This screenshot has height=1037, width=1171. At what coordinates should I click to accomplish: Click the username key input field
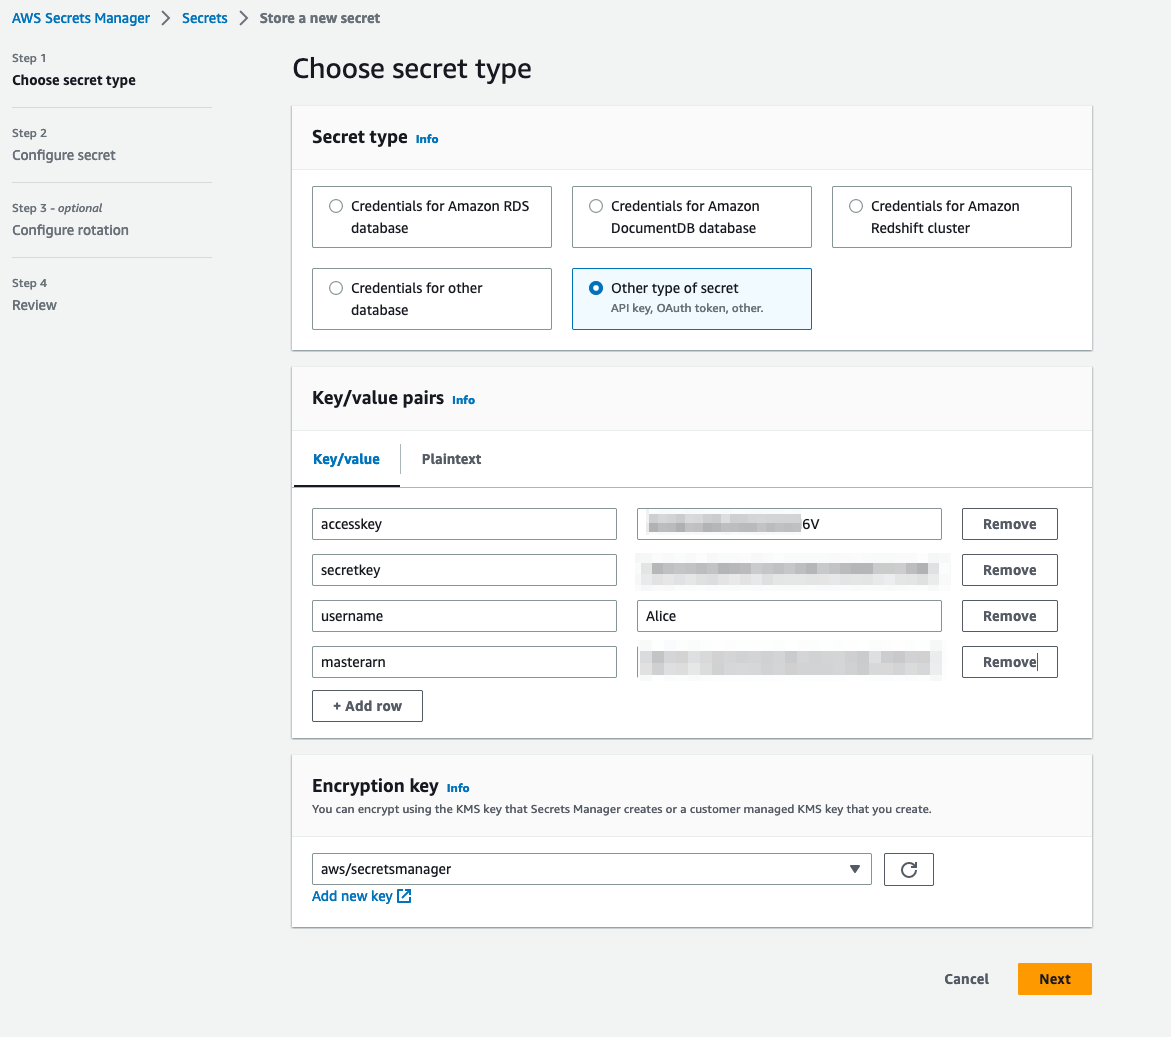pos(465,616)
